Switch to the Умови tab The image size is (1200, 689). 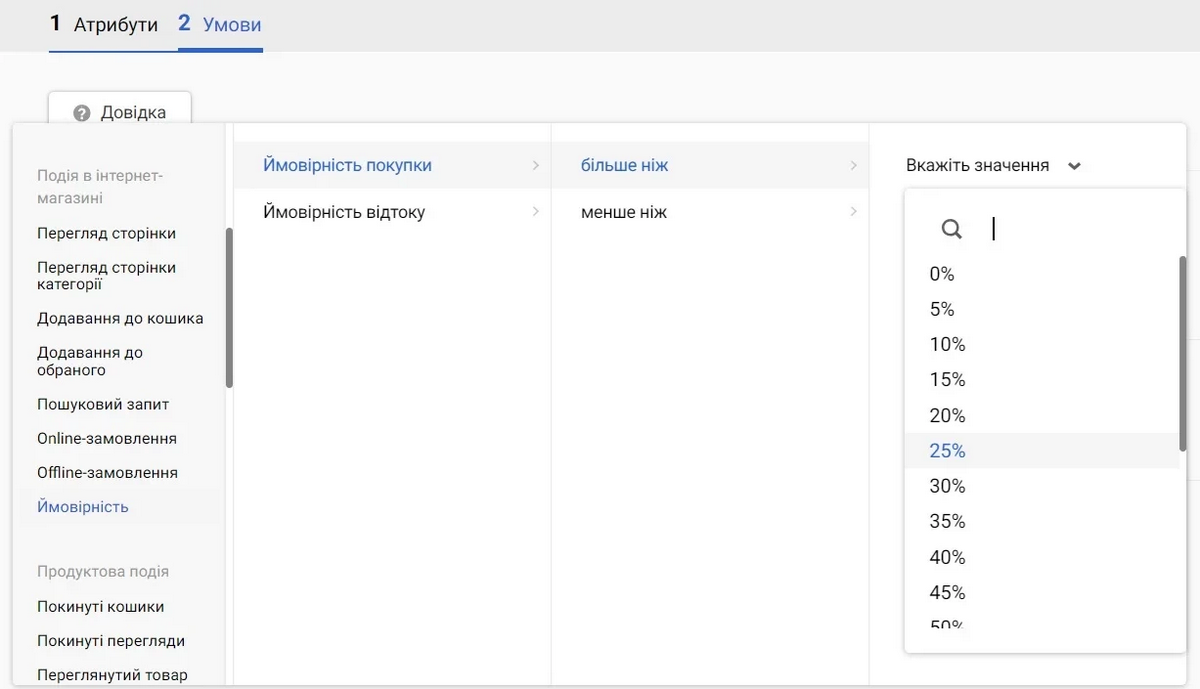coord(221,24)
